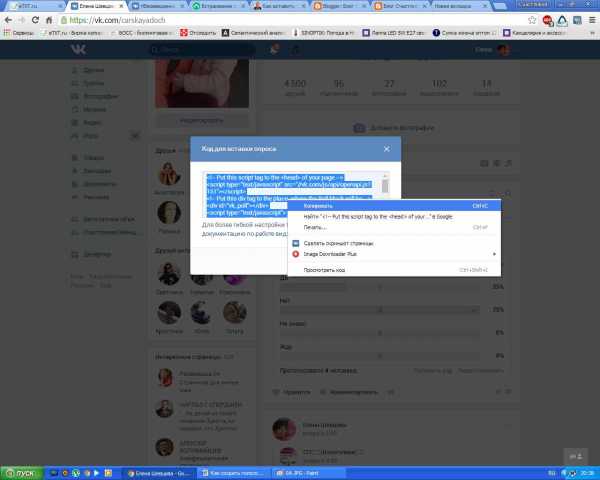Viewport: 600px width, 480px height.
Task: Click inside the embed code text area
Action: (x=293, y=195)
